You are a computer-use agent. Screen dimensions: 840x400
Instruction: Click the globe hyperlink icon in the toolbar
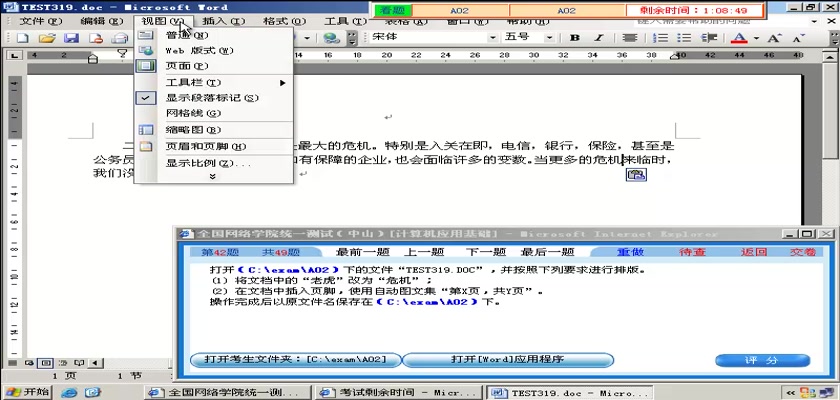[332, 38]
